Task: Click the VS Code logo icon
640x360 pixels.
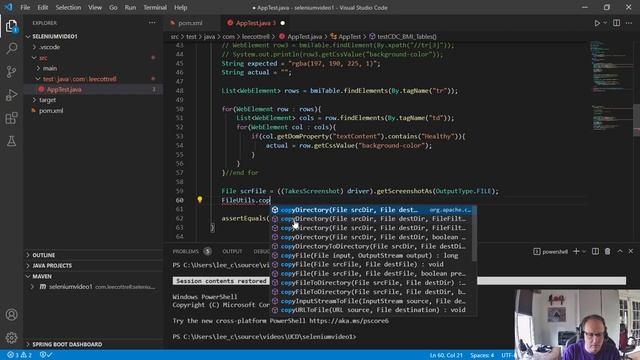Action: [9, 7]
